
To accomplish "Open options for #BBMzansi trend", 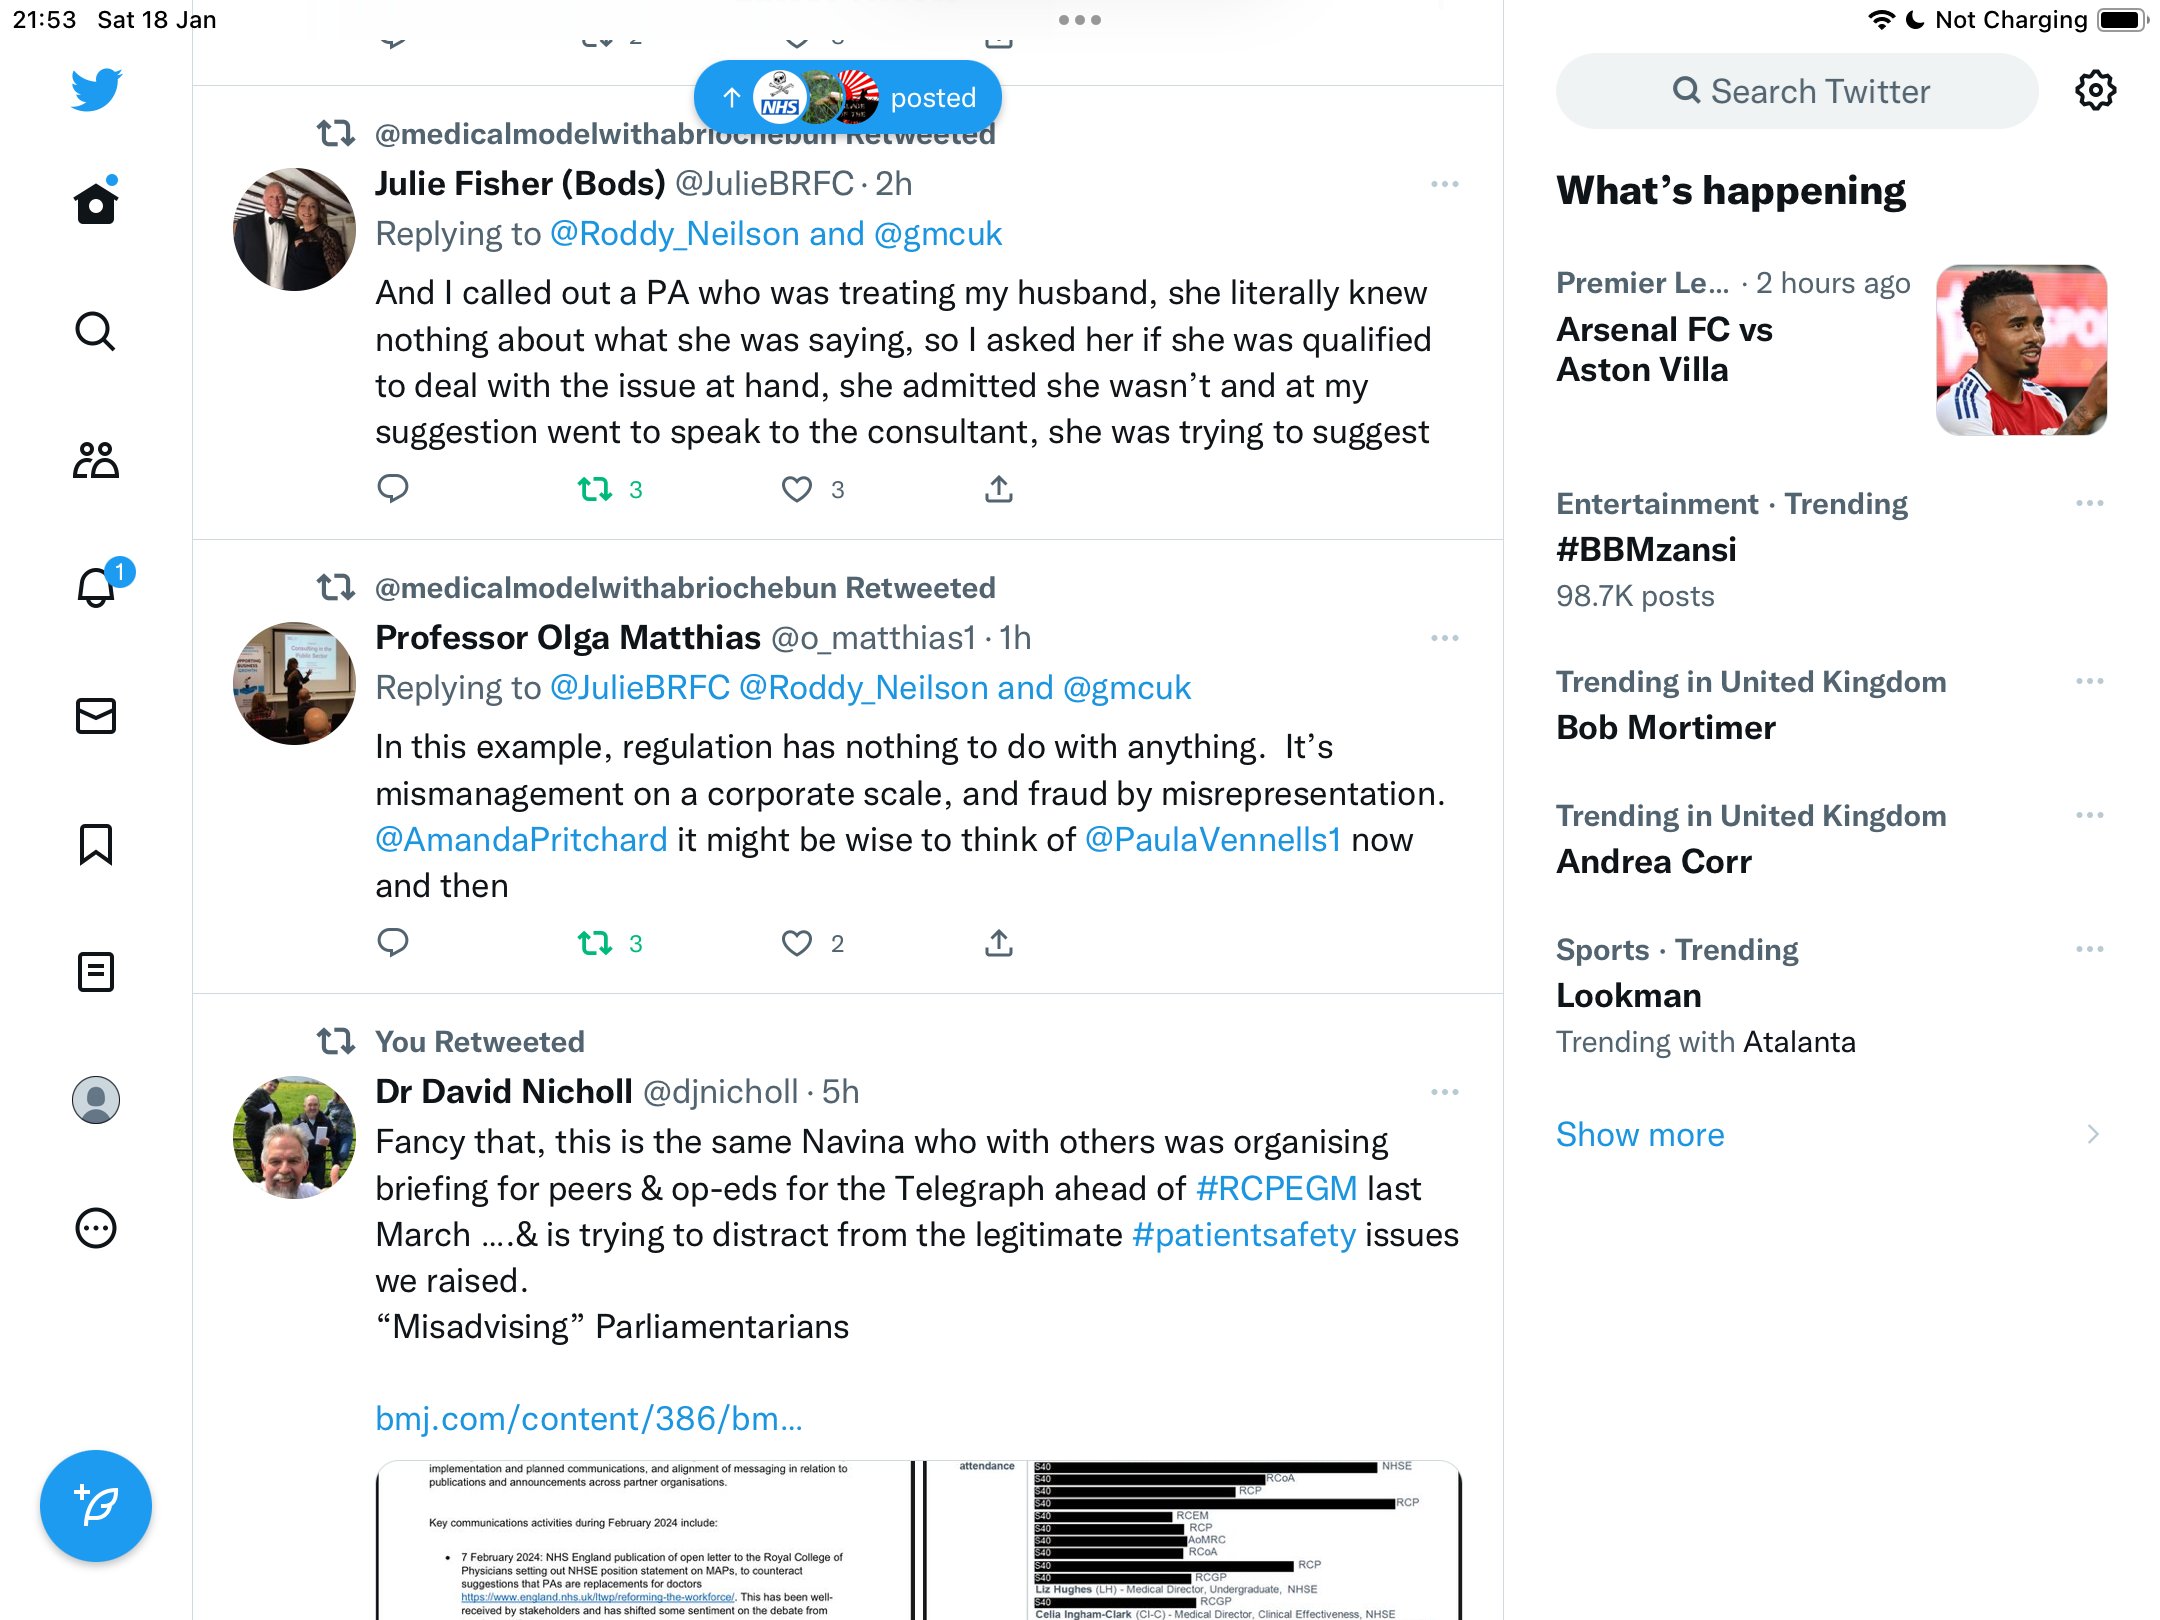I will [2090, 503].
